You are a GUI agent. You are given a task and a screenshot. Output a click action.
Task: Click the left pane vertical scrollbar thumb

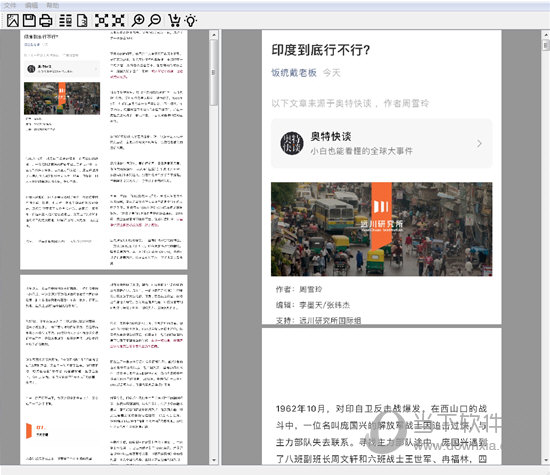(x=214, y=72)
